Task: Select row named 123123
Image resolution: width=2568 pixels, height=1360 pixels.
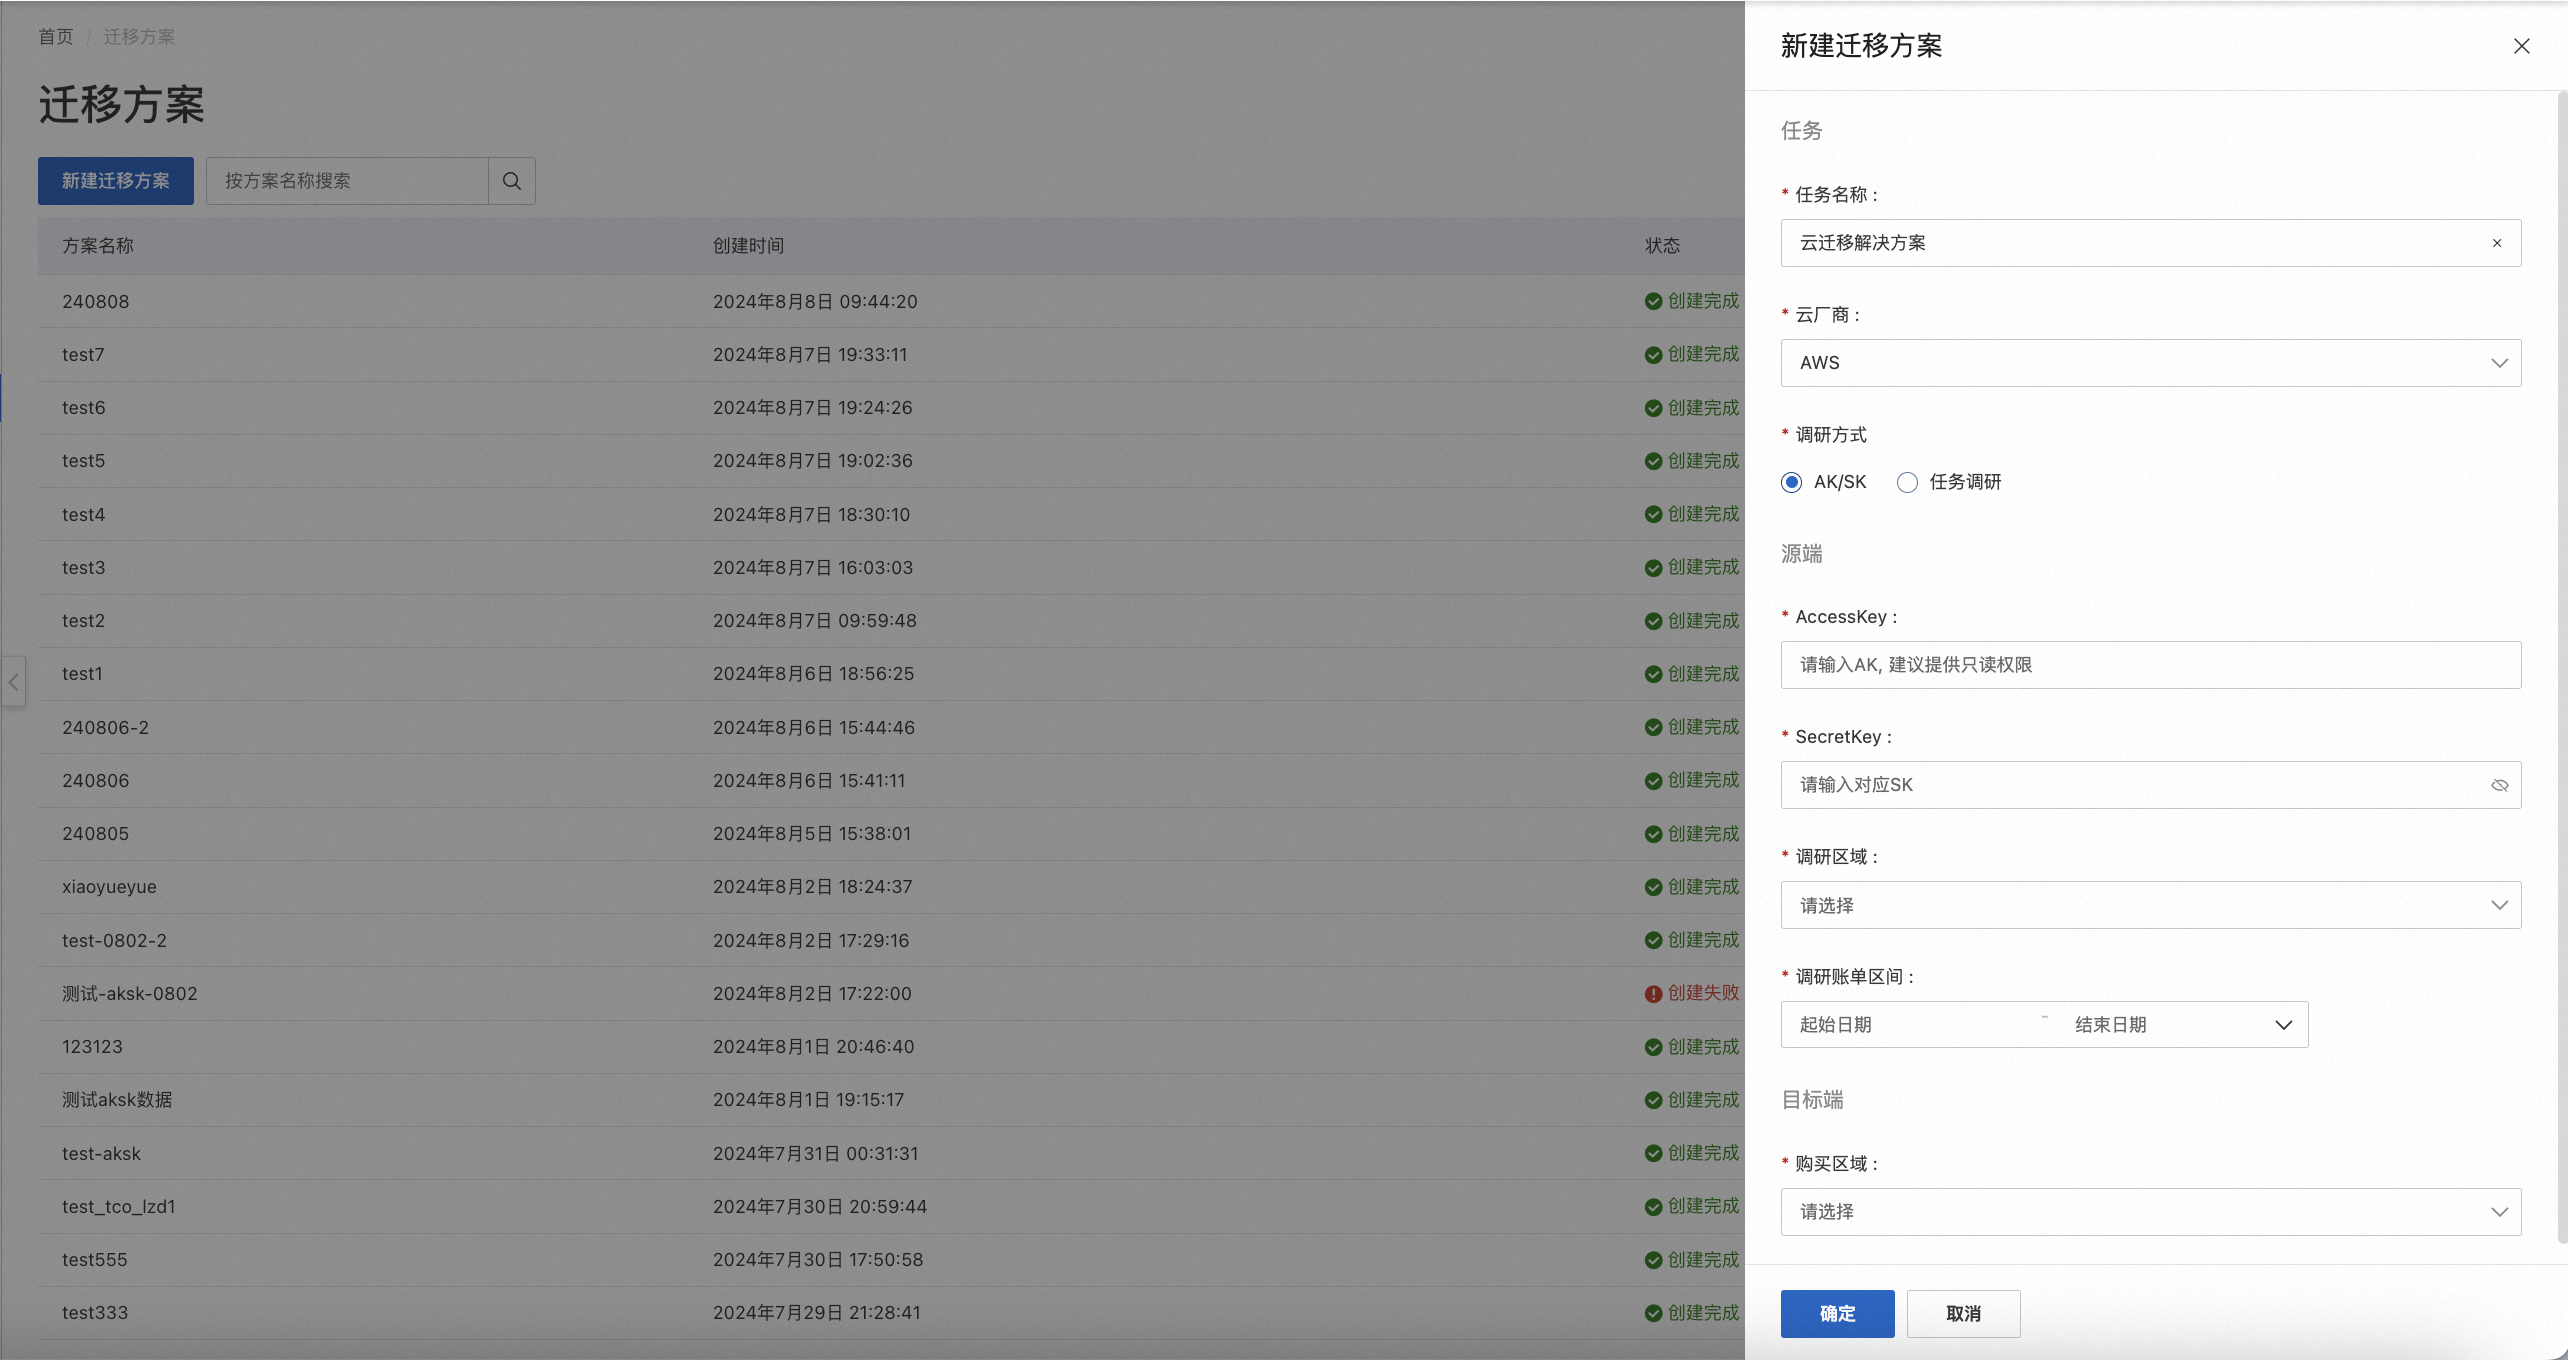Action: pos(892,1047)
